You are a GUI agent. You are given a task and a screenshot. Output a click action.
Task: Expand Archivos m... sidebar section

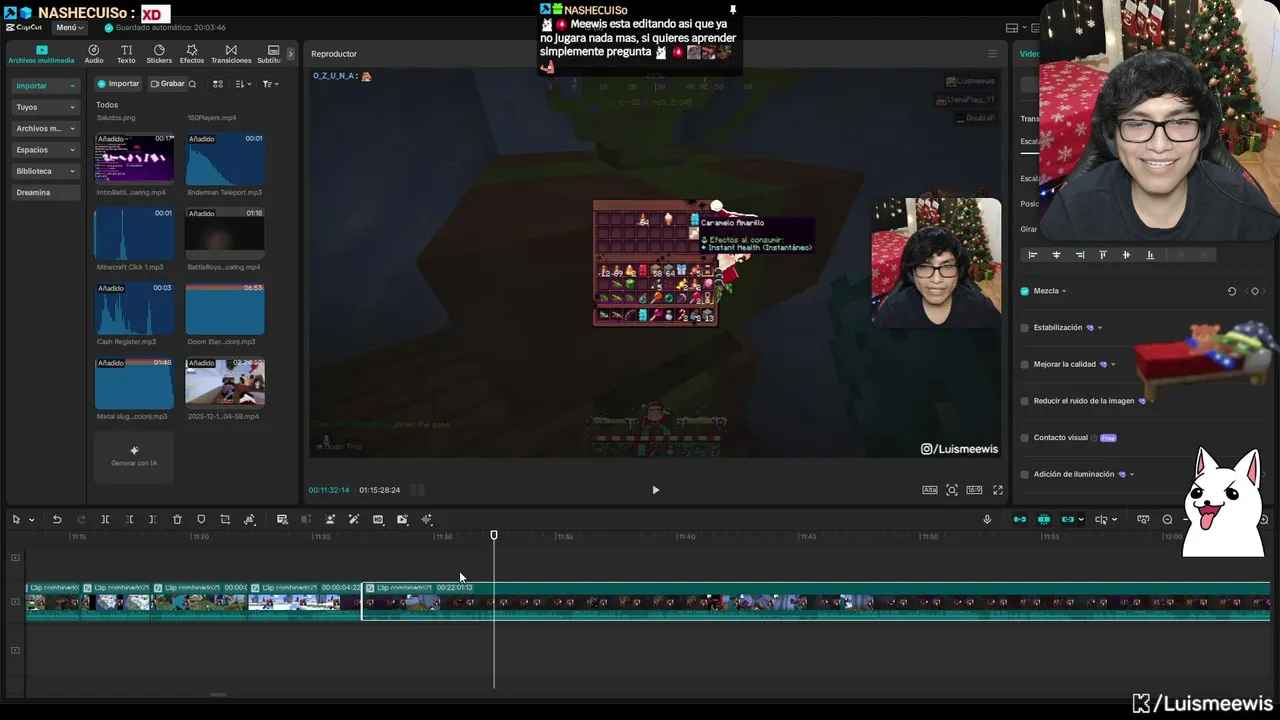click(x=45, y=128)
